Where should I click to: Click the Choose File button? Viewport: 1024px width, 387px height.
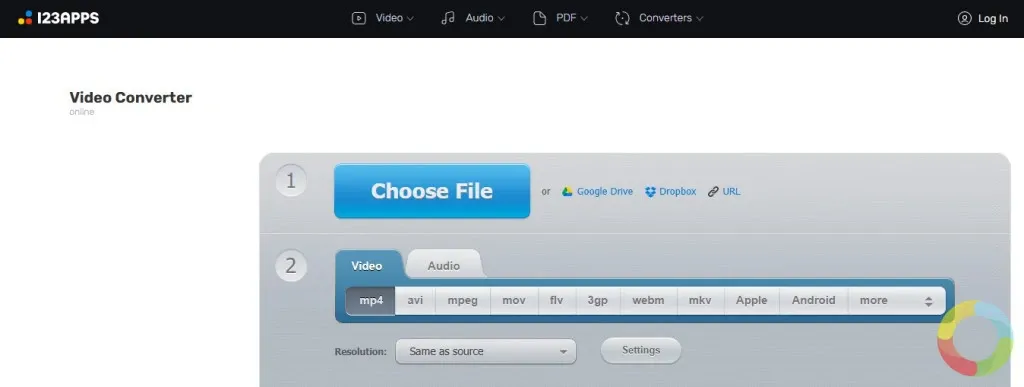coord(432,191)
